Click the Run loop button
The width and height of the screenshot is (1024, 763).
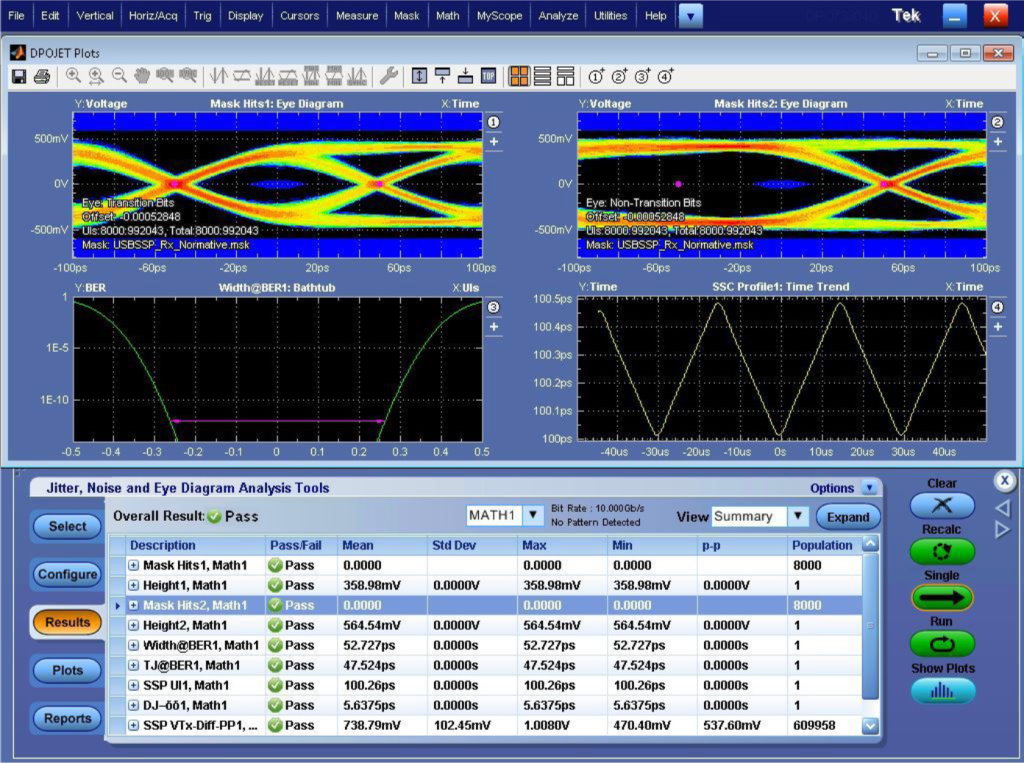942,643
